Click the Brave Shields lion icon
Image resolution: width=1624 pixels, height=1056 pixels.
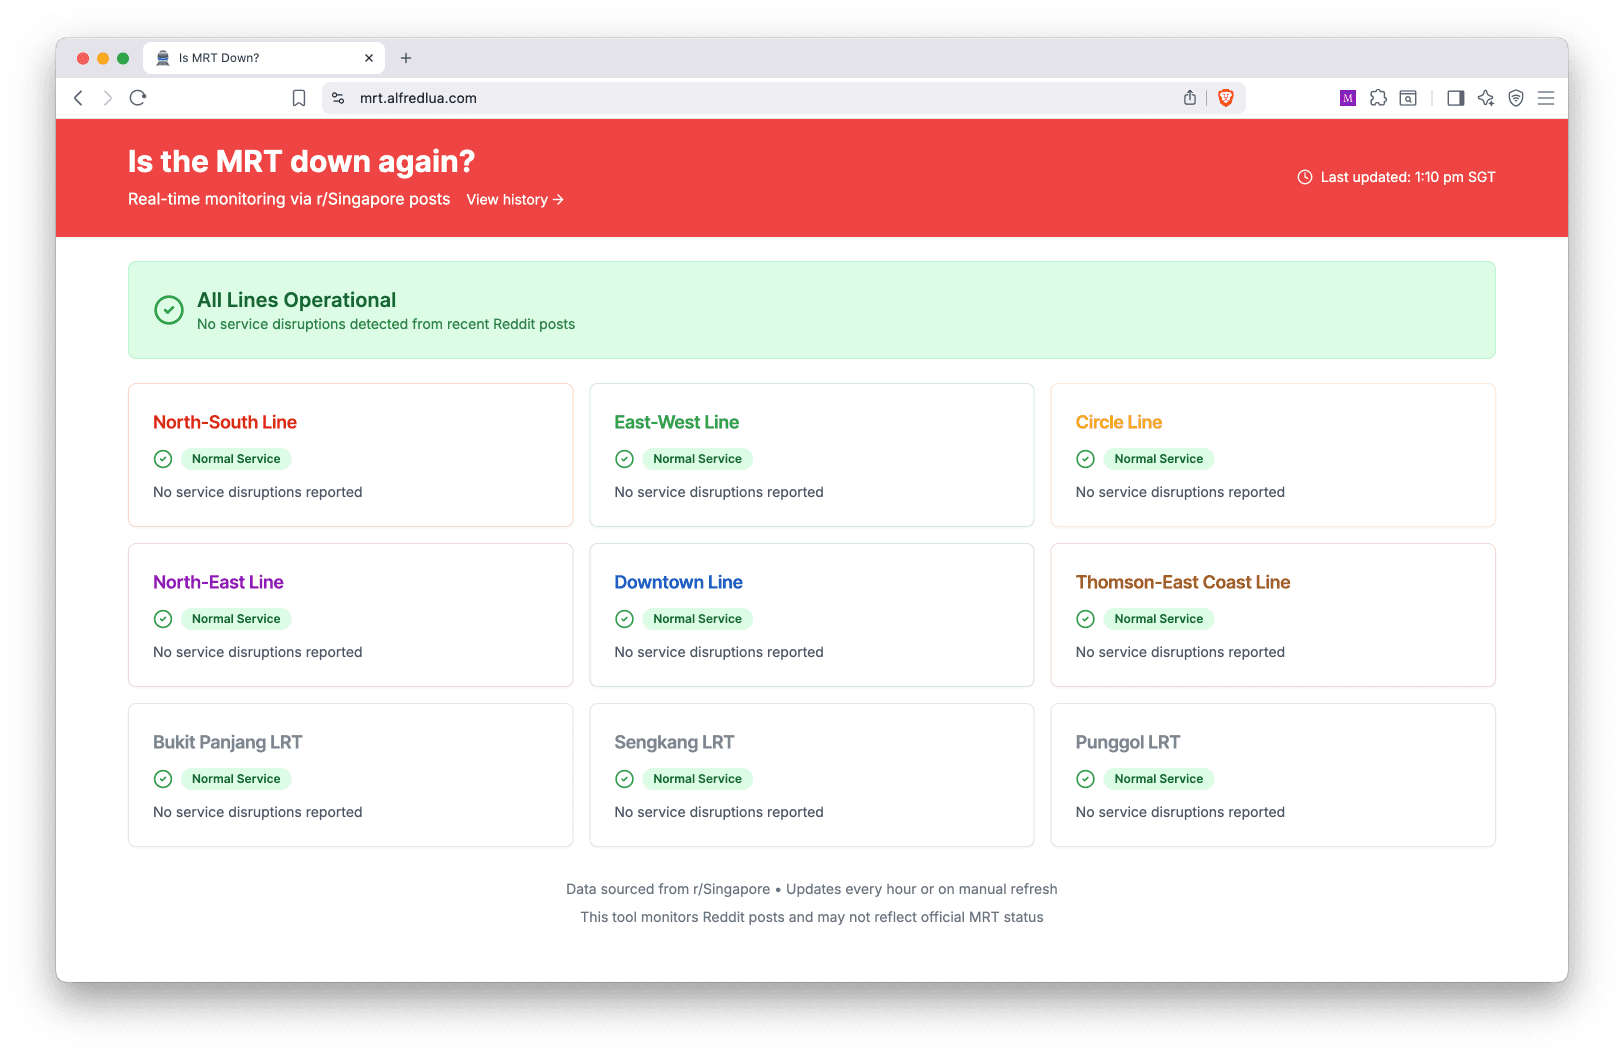coord(1226,98)
